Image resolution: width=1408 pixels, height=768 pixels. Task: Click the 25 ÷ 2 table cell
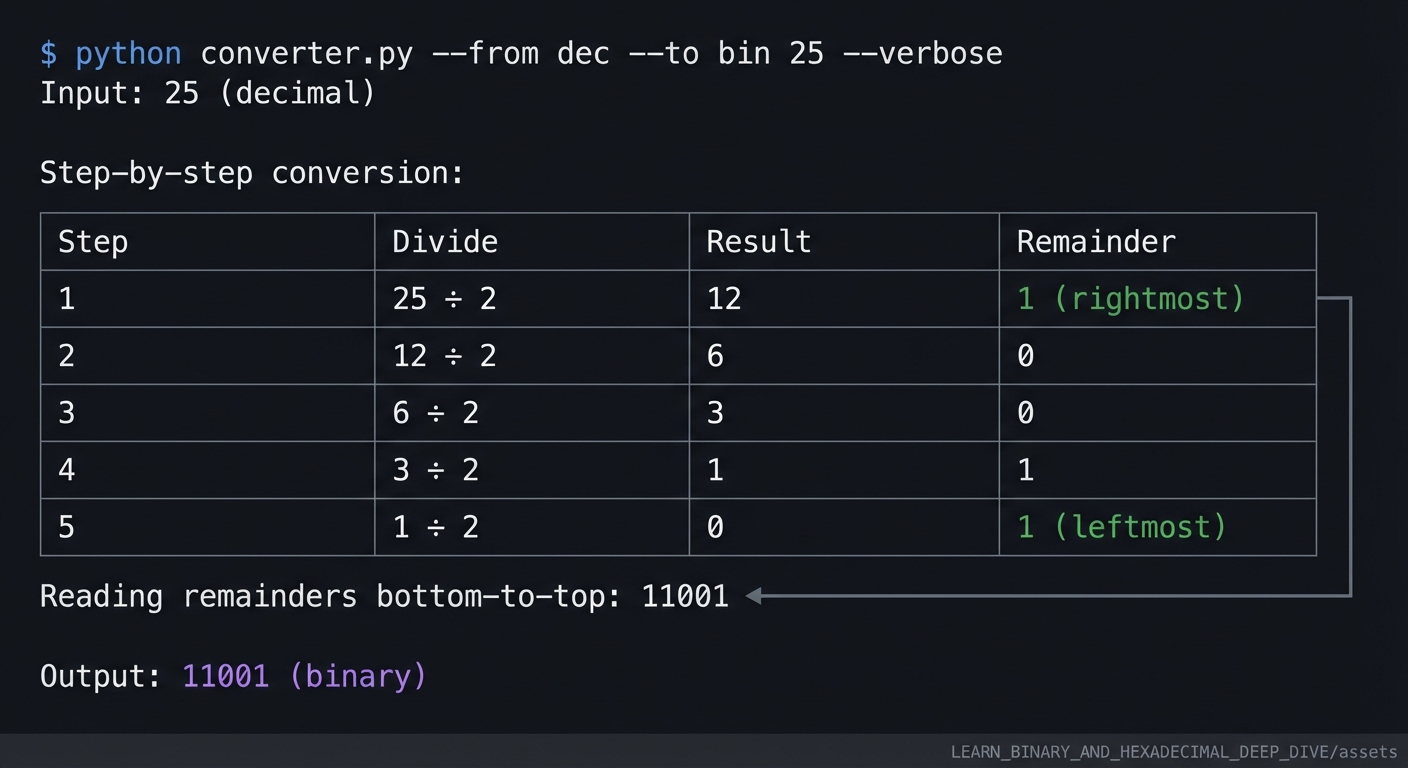(x=445, y=299)
